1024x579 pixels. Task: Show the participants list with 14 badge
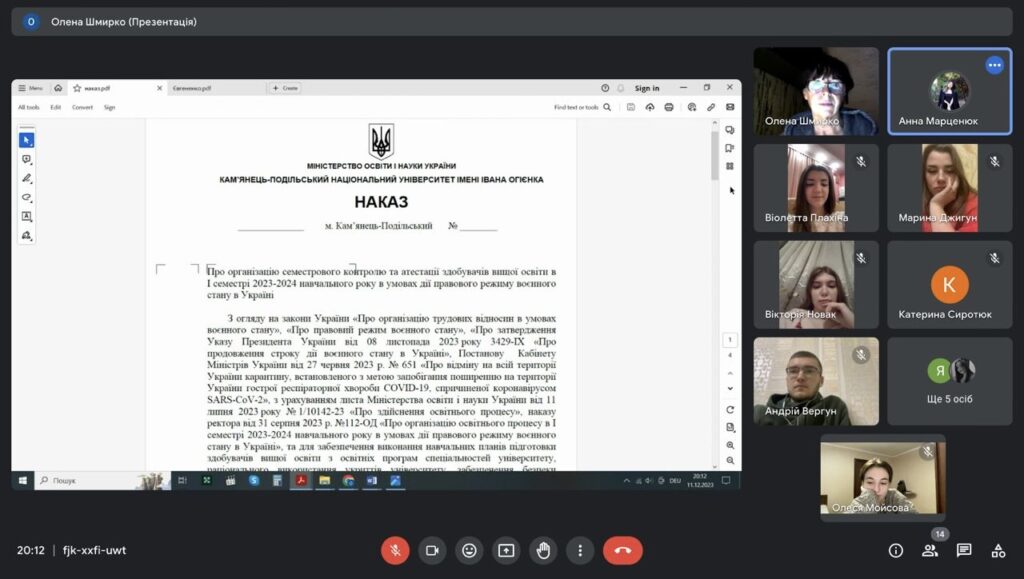coord(930,550)
